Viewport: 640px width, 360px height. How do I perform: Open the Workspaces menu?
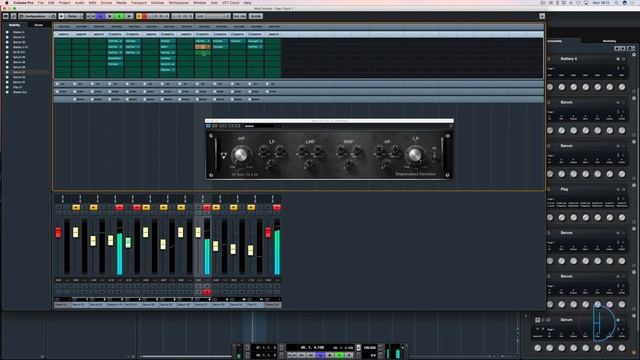[x=179, y=2]
